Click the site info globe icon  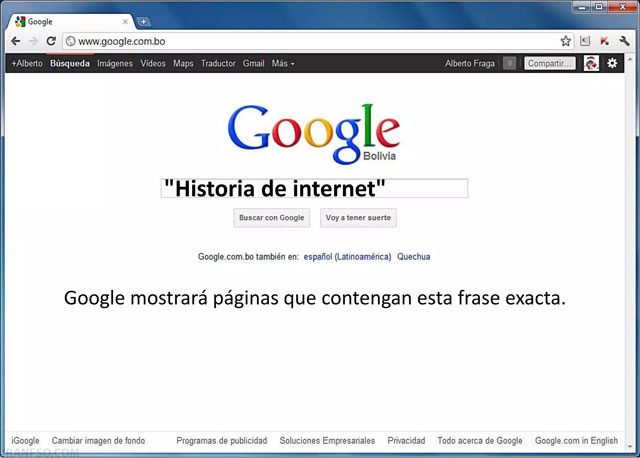[x=71, y=41]
